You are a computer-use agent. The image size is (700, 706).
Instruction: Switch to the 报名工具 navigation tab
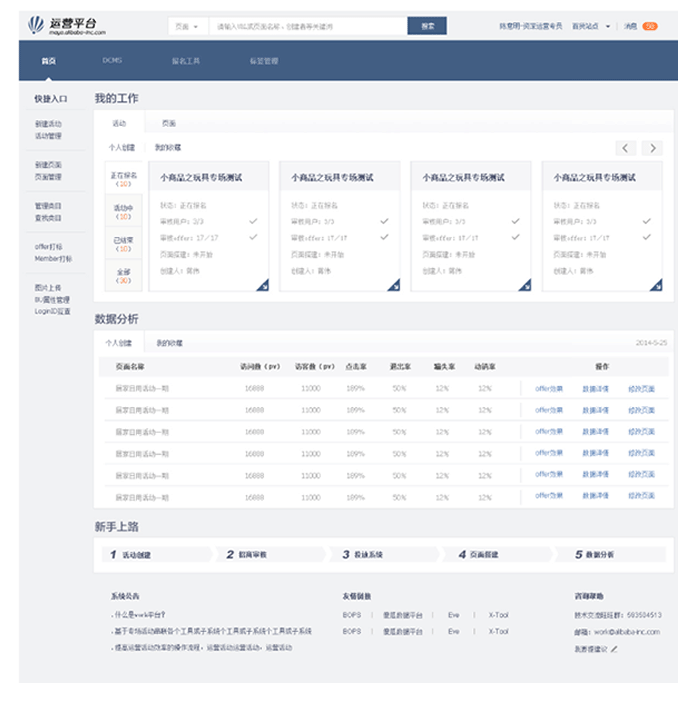tap(186, 61)
